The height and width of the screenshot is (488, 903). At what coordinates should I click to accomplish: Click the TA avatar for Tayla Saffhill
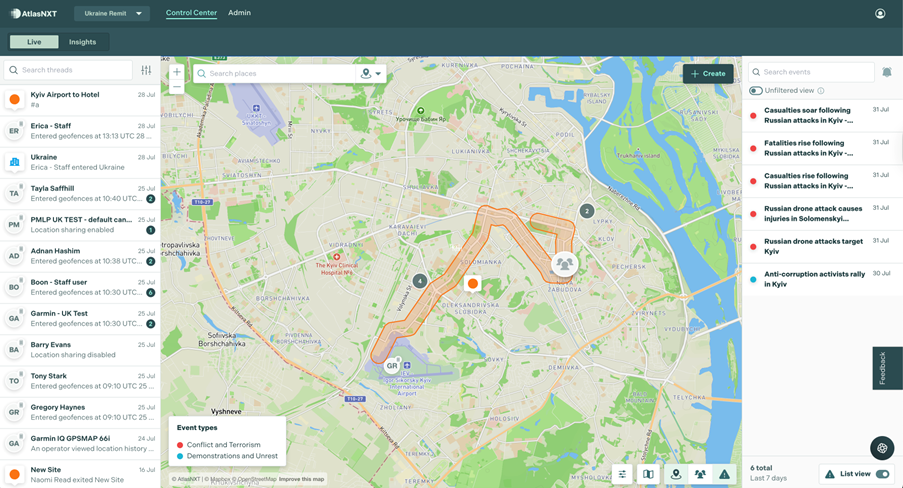14,193
